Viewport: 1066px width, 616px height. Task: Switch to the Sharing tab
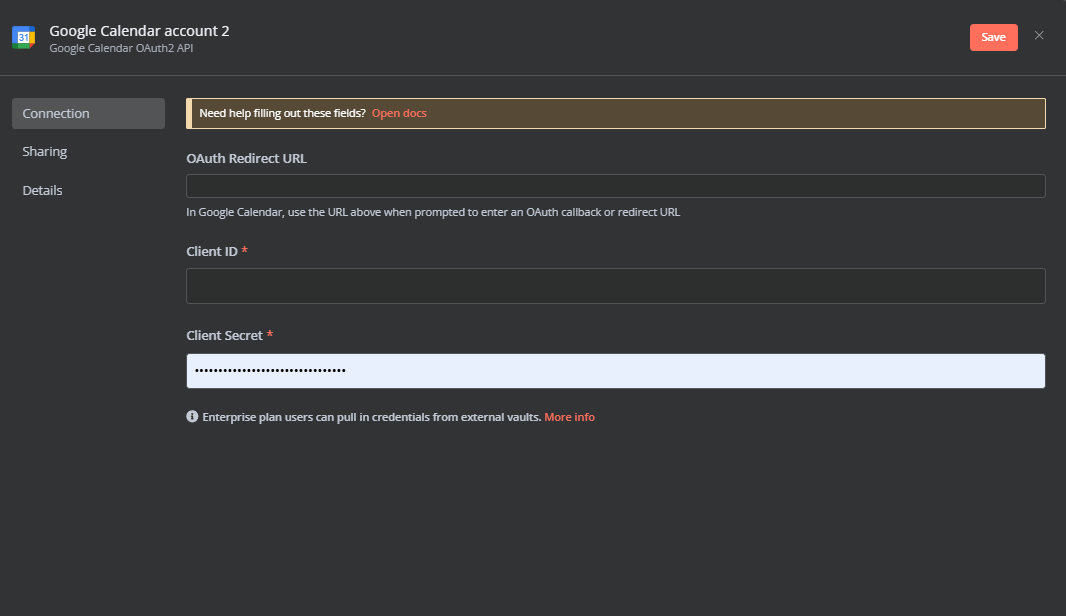click(x=45, y=151)
